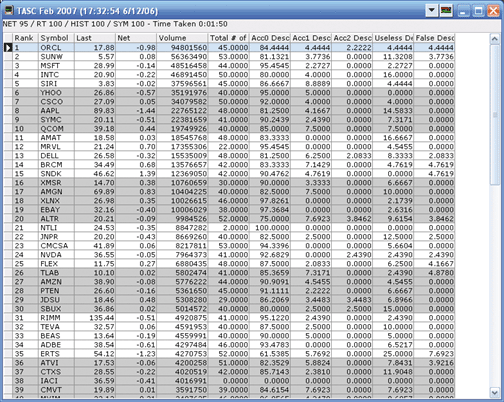The image size is (504, 402).
Task: Select the row indicator arrow beside ORCL
Action: [x=8, y=48]
